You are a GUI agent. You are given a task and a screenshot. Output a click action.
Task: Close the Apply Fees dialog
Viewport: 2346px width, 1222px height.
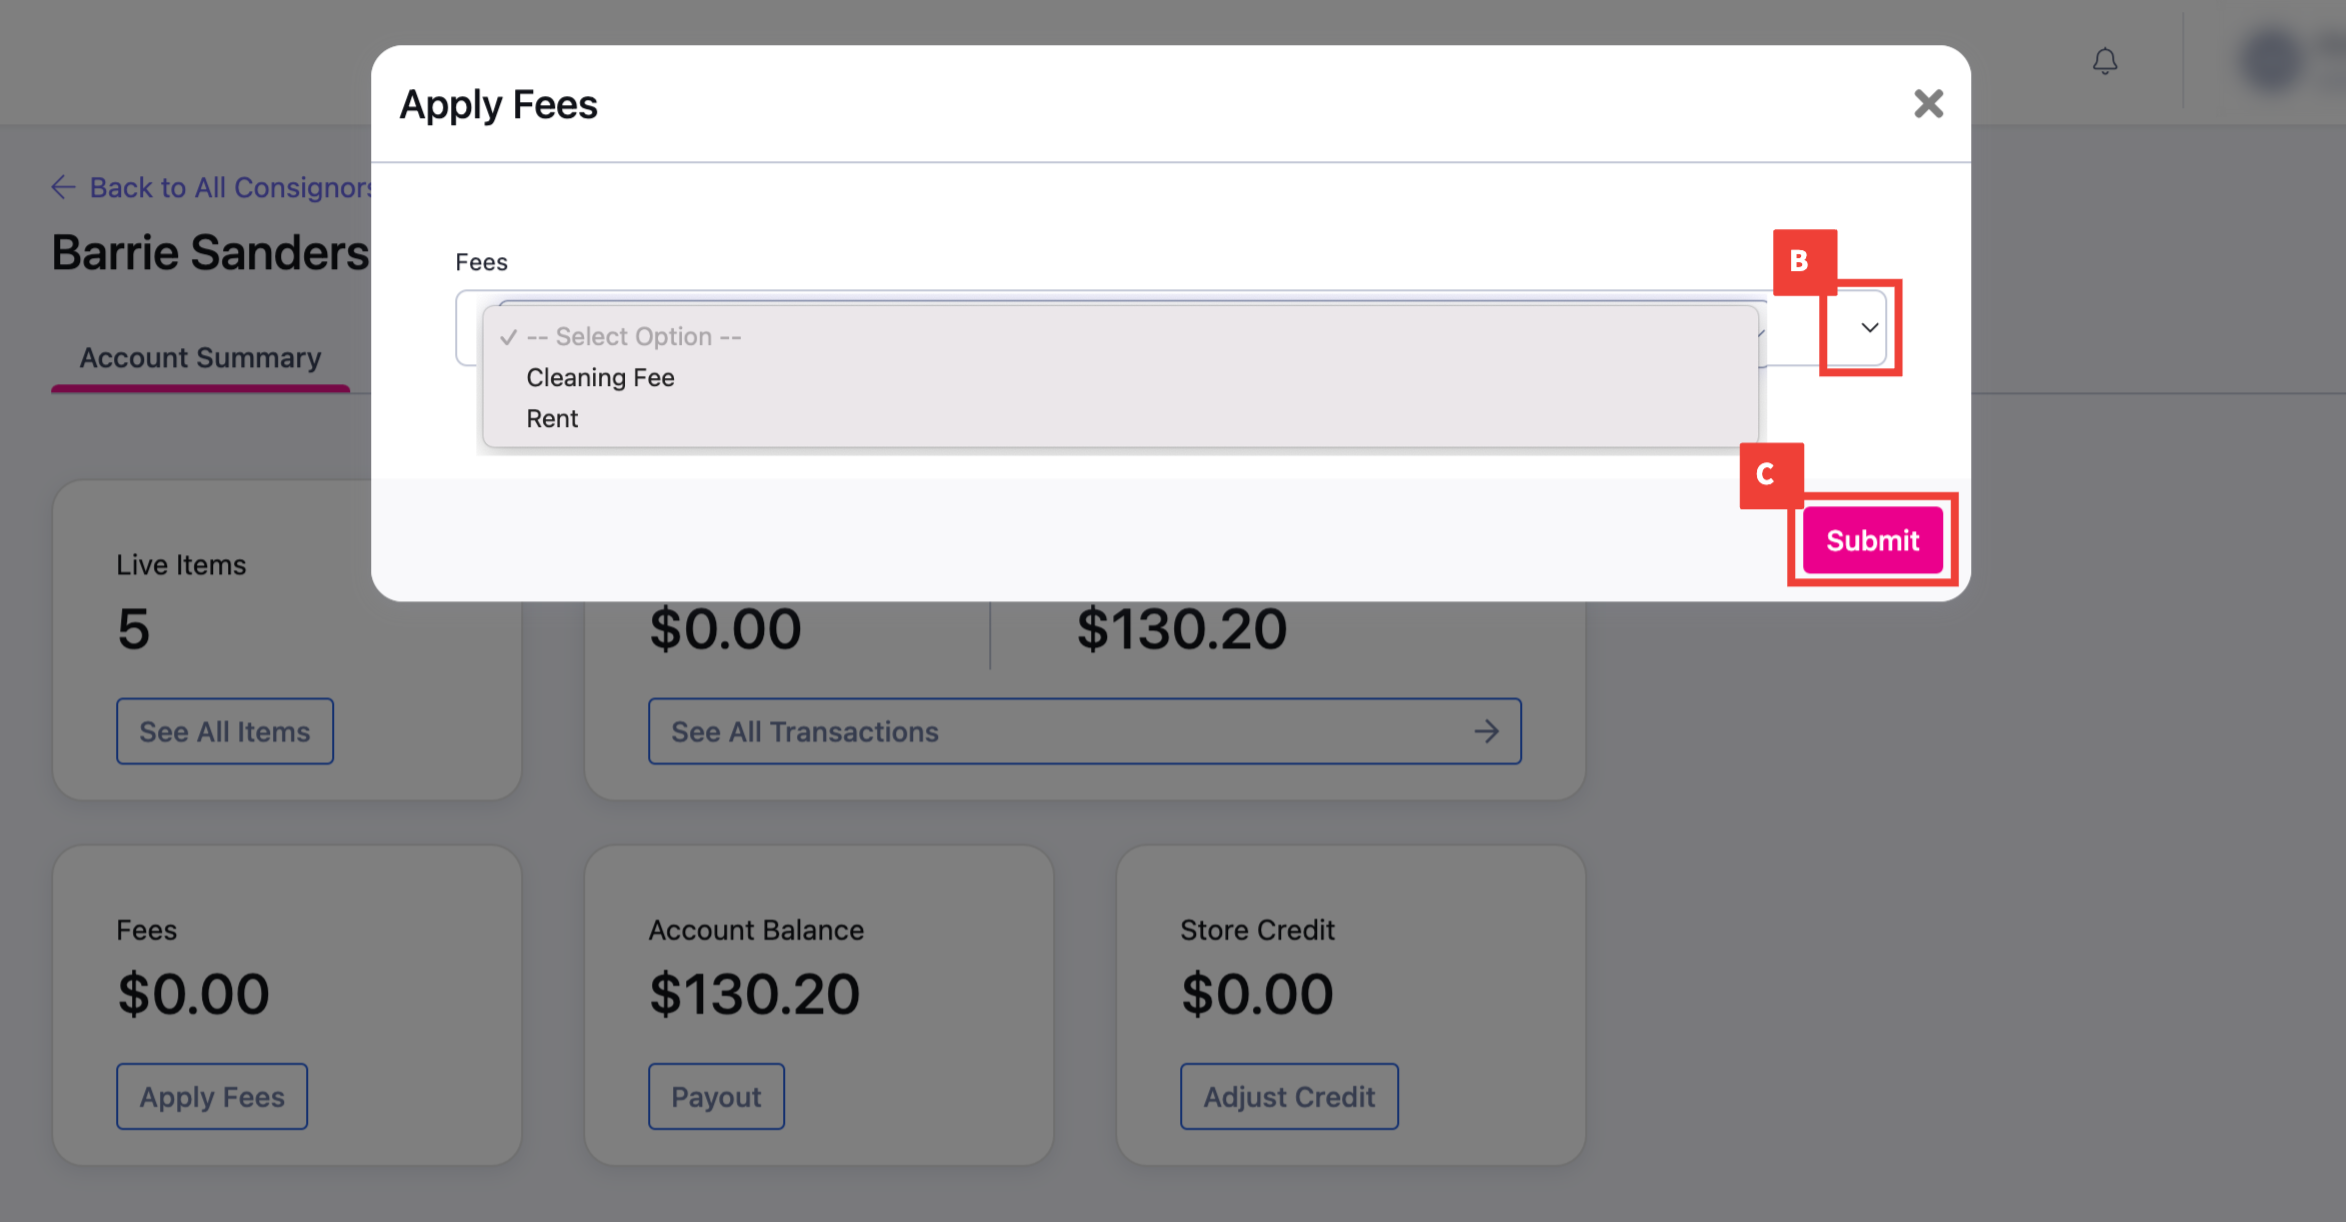(x=1928, y=103)
